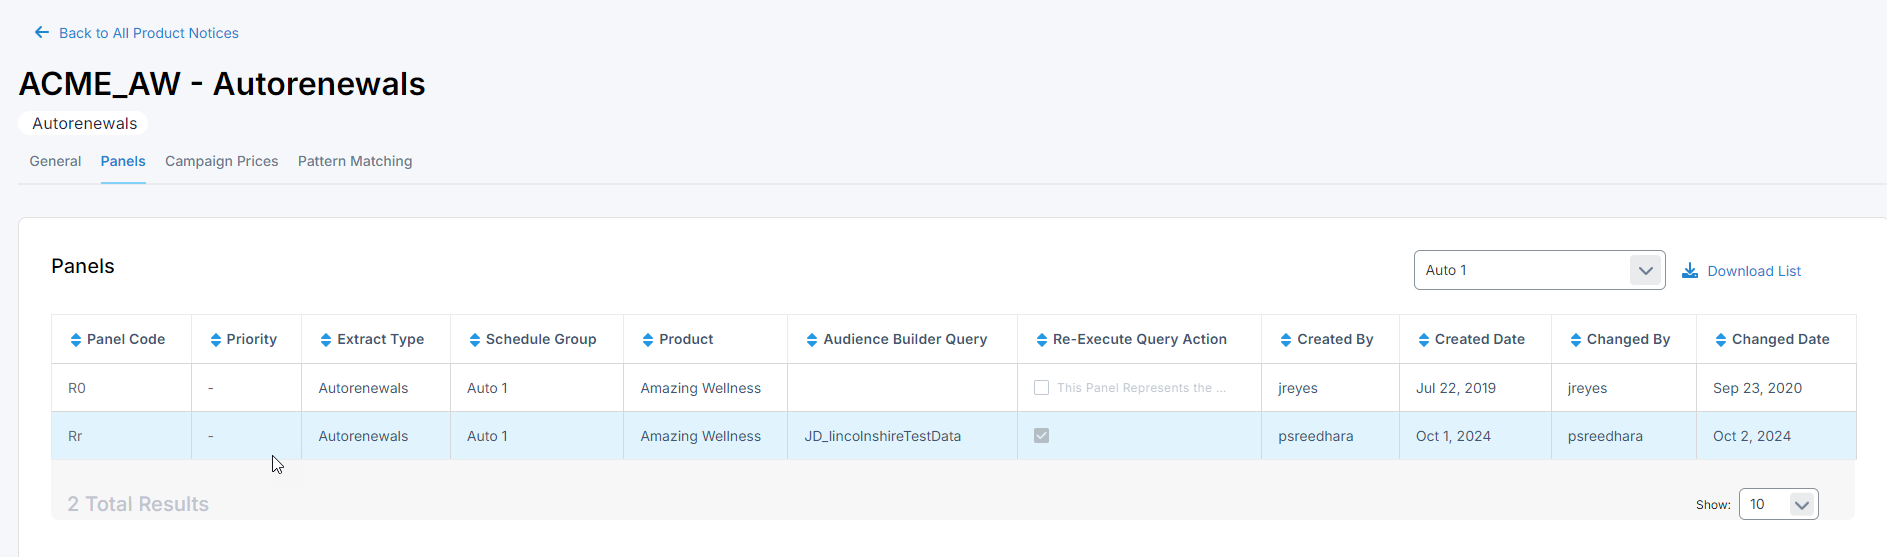Toggle the R0 row Re-Execute checkbox
This screenshot has width=1887, height=557.
click(1041, 388)
